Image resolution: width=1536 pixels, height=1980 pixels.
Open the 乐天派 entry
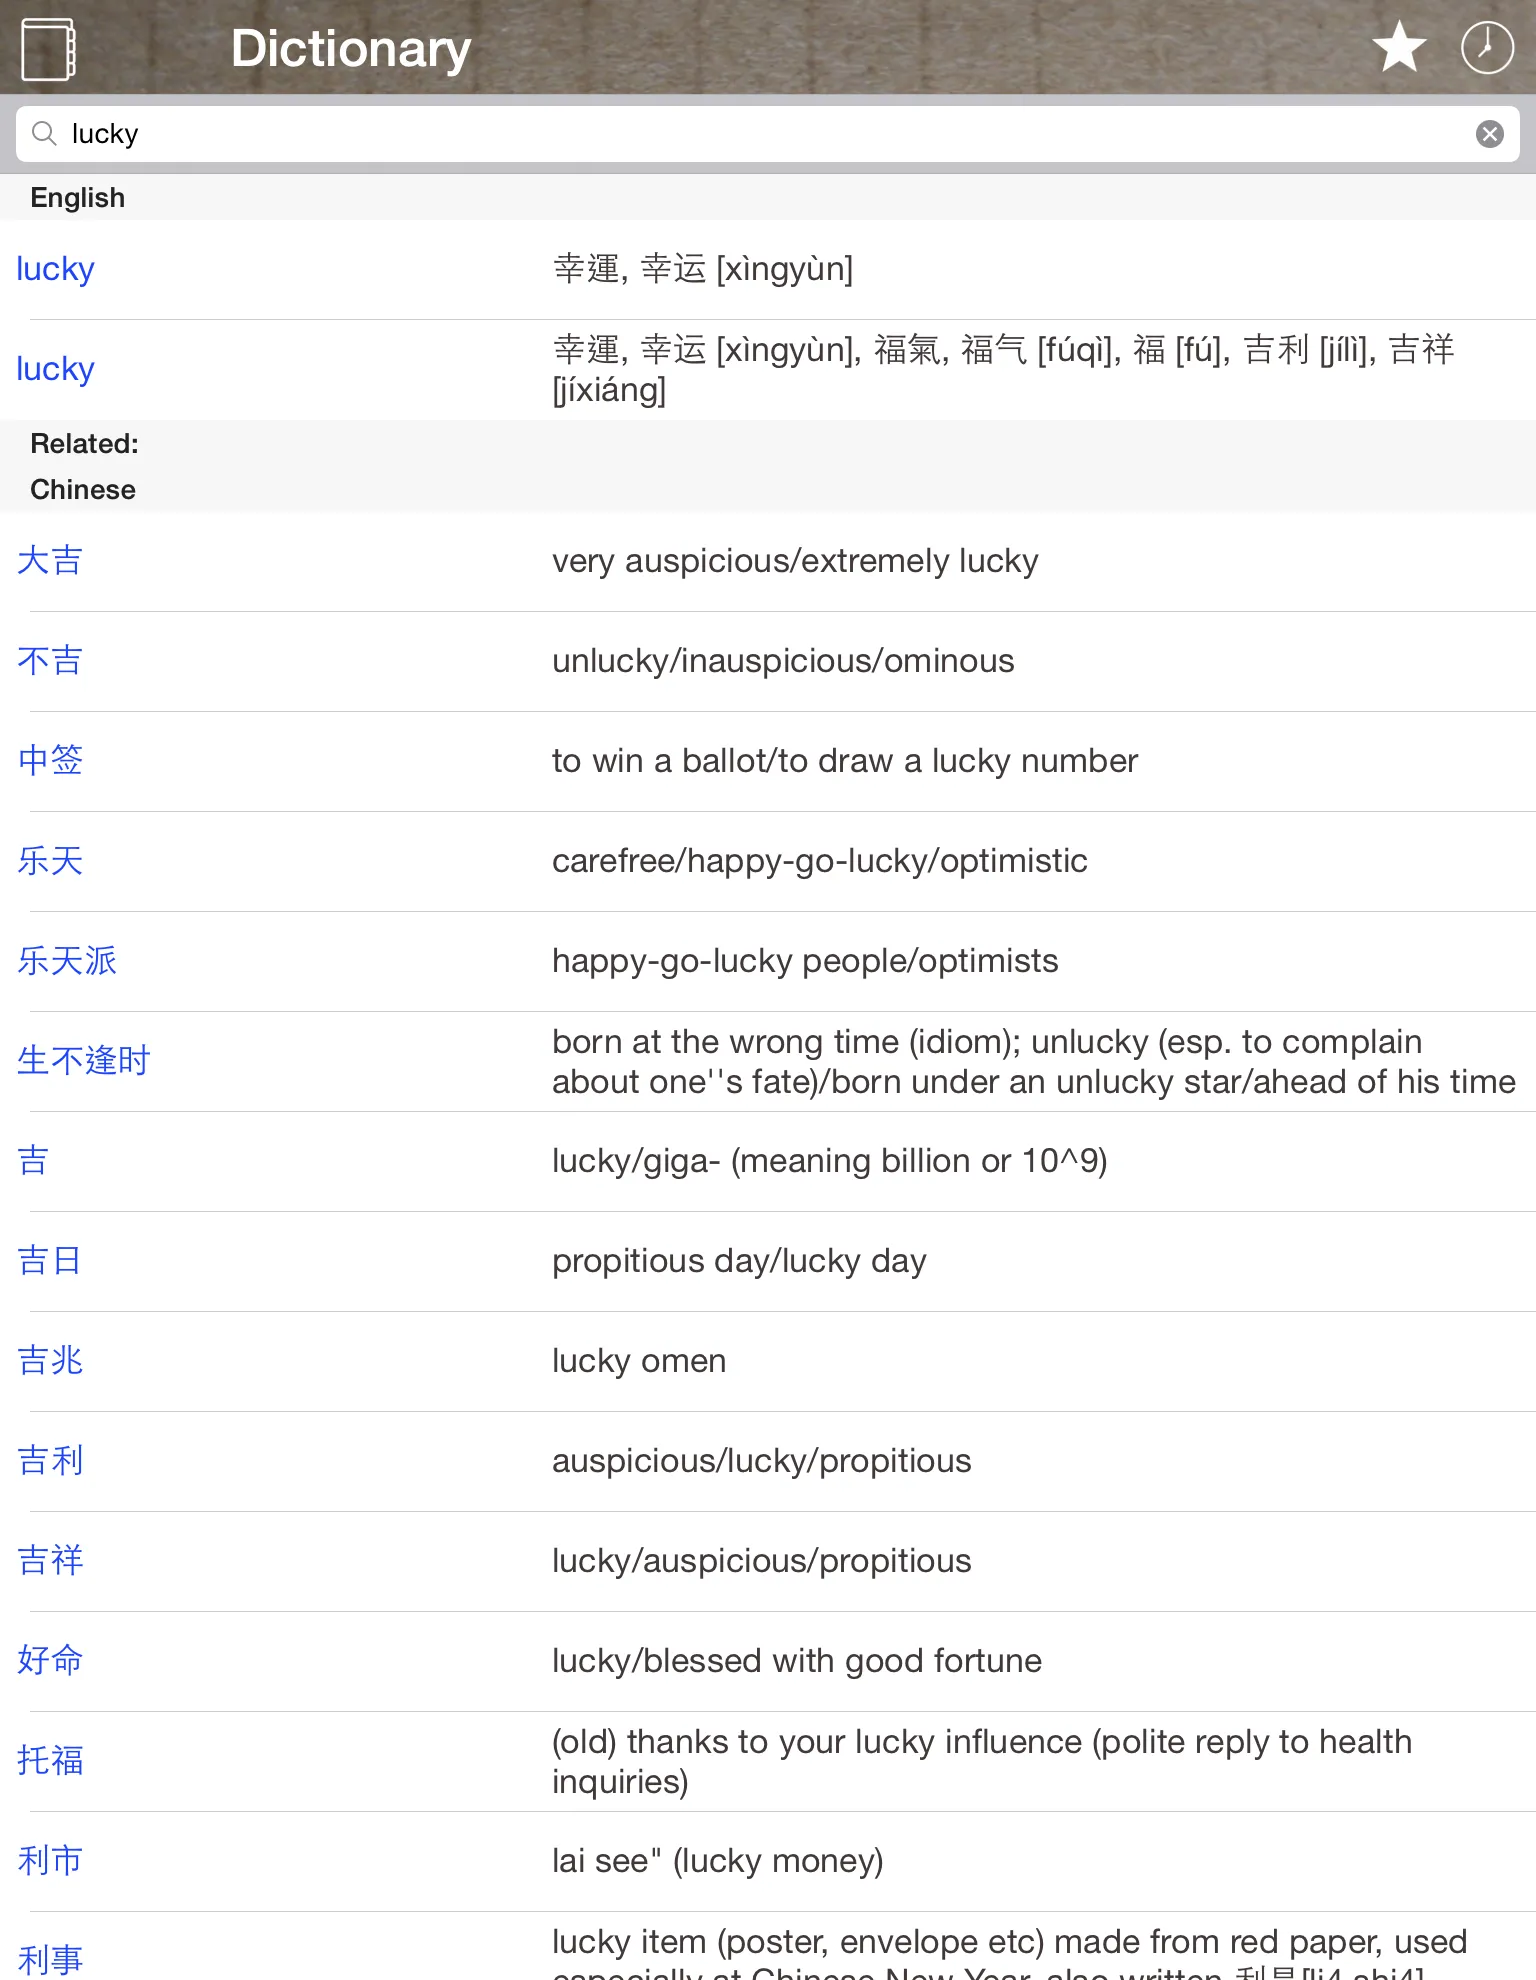768,961
